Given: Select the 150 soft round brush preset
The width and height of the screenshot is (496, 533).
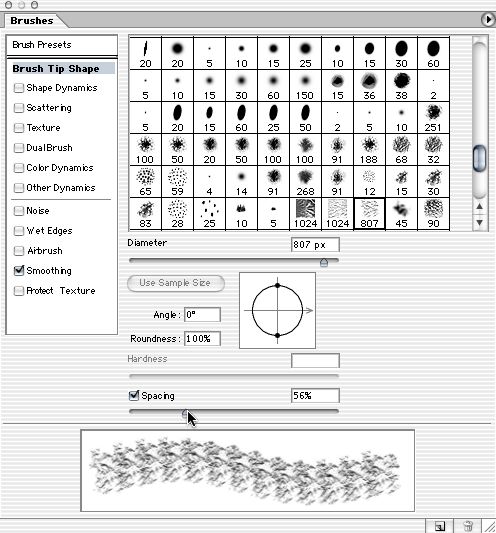Looking at the screenshot, I should pyautogui.click(x=305, y=86).
